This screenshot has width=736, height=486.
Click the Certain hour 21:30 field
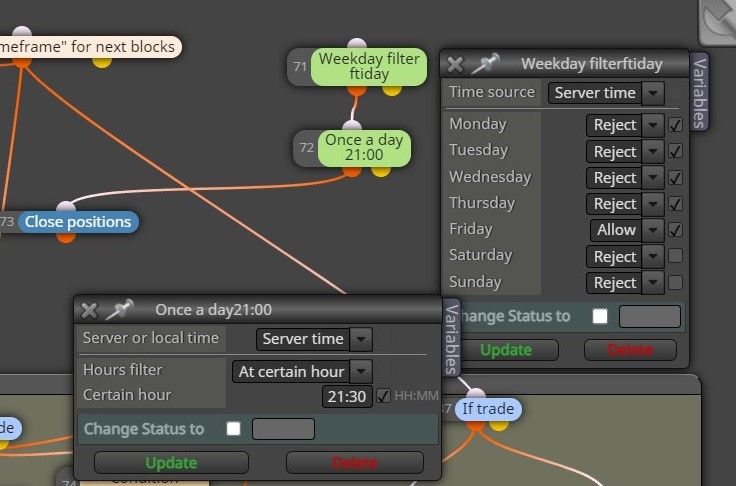(347, 397)
